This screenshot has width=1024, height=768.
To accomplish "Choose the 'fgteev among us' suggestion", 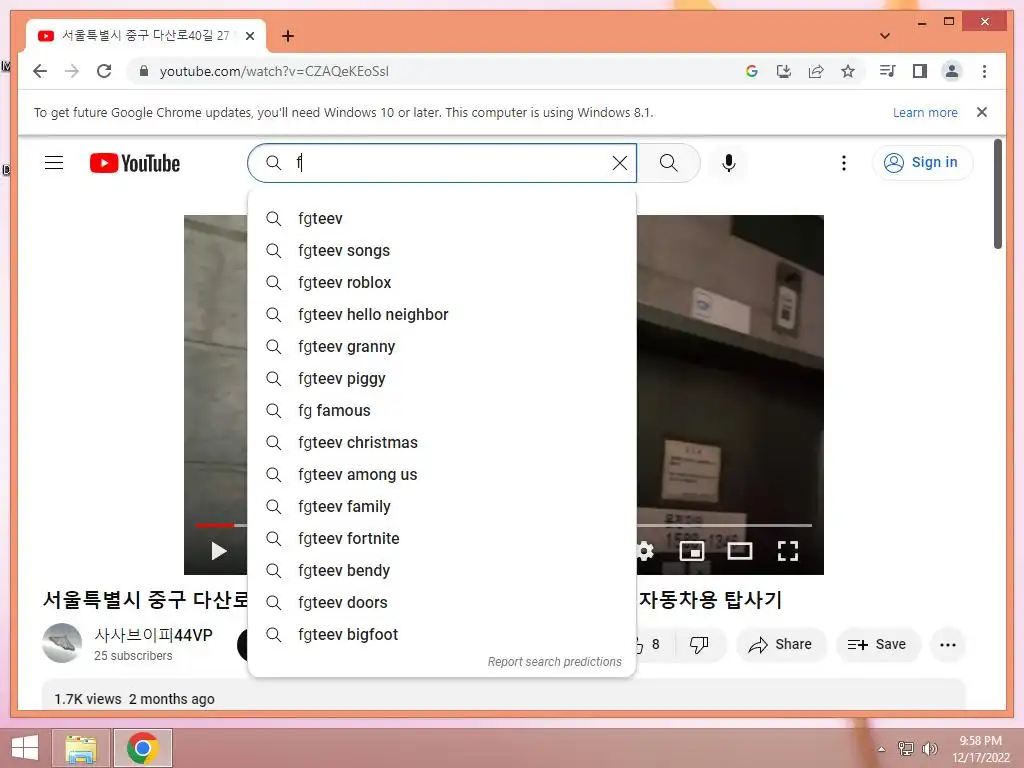I will pyautogui.click(x=441, y=474).
